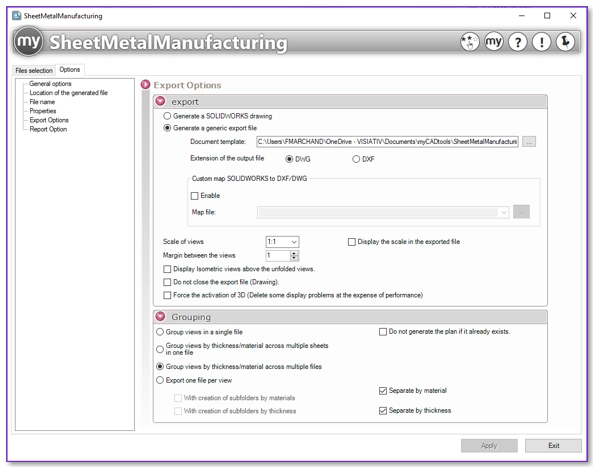
Task: Maximize the SheetMetalManufacturing window
Action: coord(547,16)
